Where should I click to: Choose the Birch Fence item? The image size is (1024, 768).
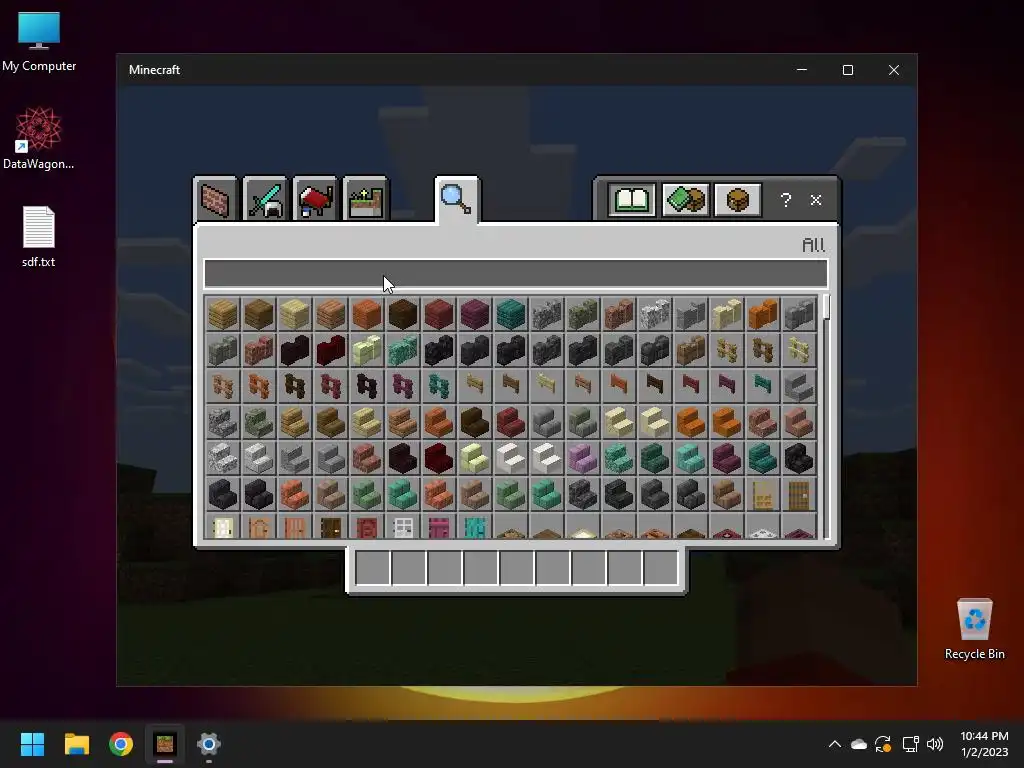tap(798, 350)
